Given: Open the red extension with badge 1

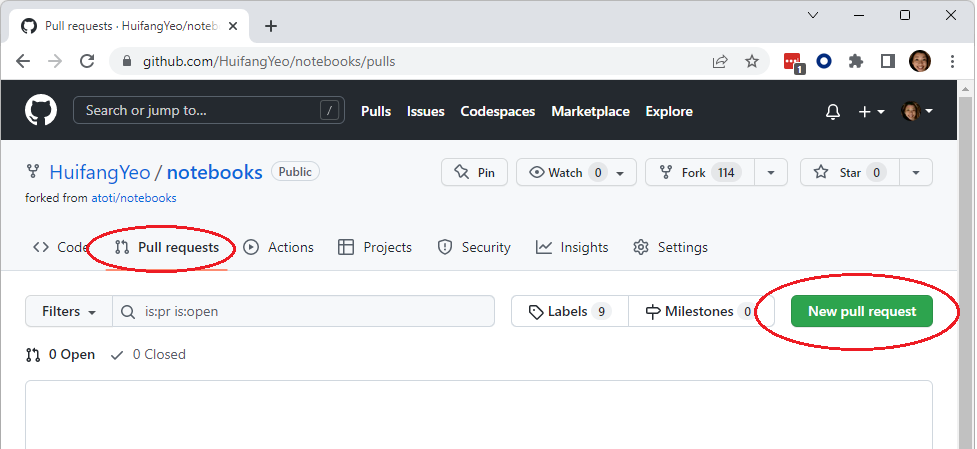Looking at the screenshot, I should 793,62.
